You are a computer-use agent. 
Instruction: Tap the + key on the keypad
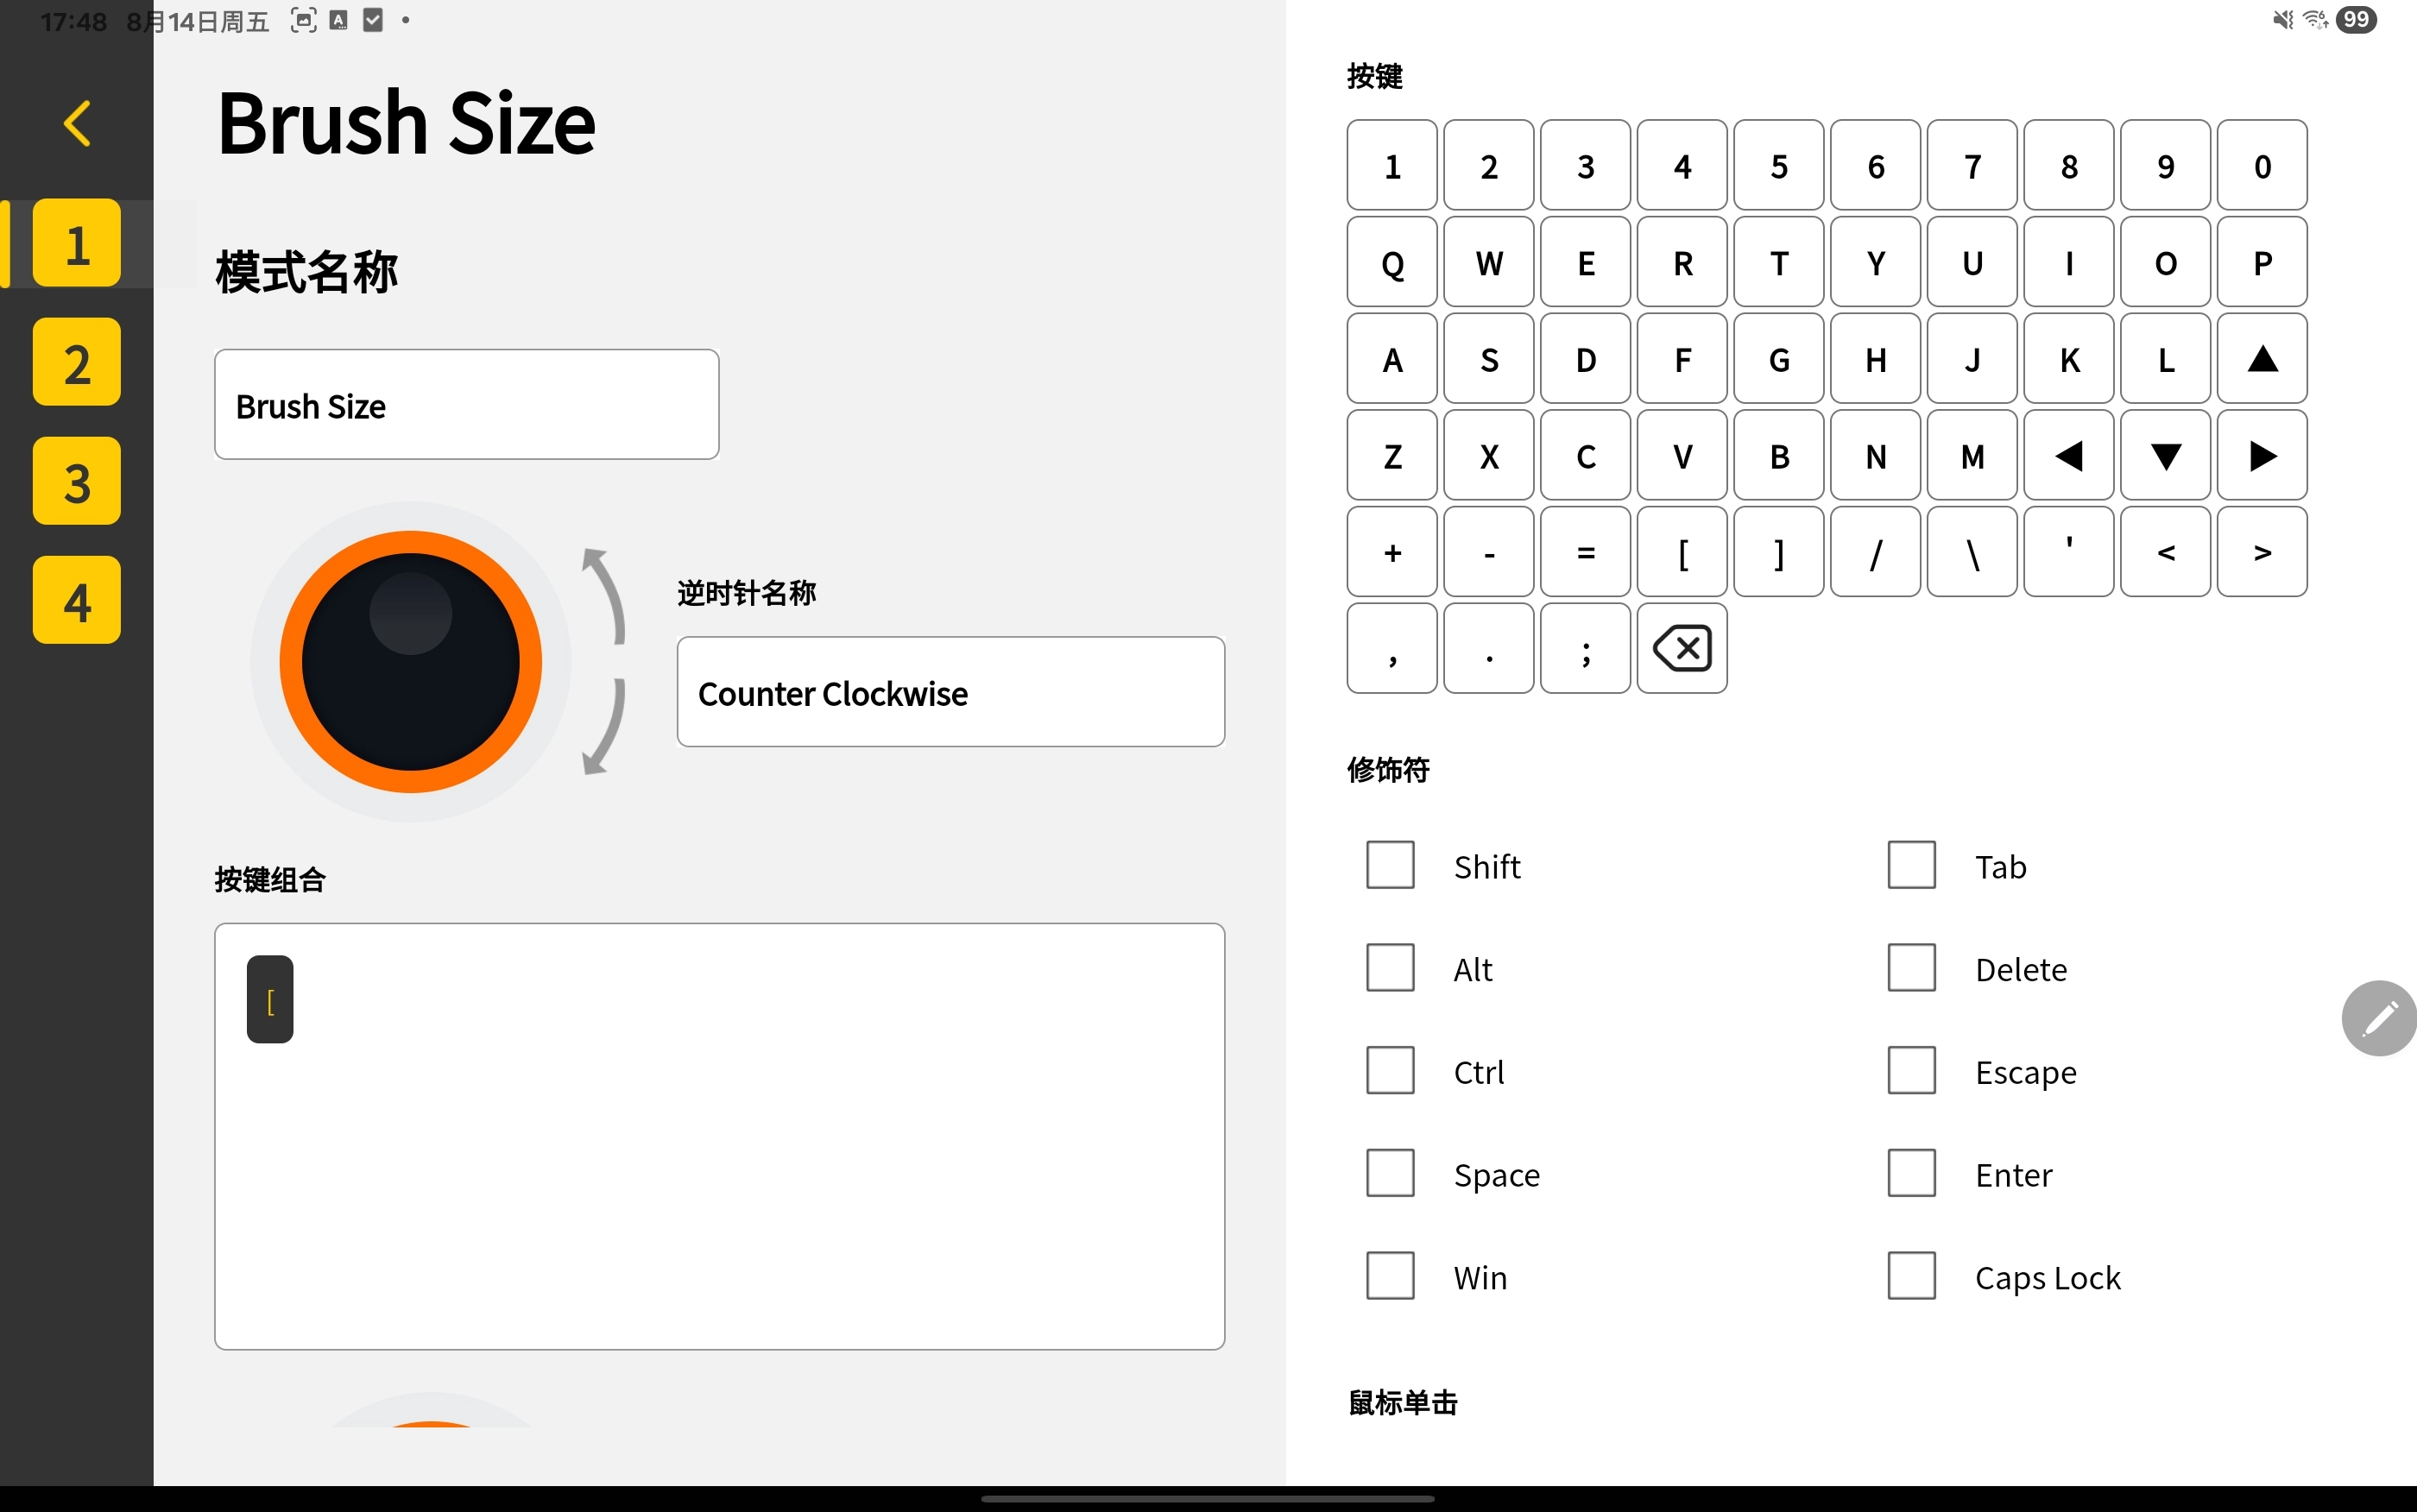point(1392,552)
